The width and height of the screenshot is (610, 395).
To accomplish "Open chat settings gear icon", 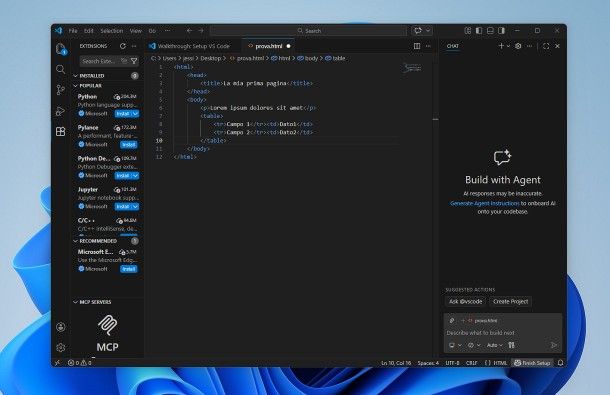I will [x=518, y=46].
